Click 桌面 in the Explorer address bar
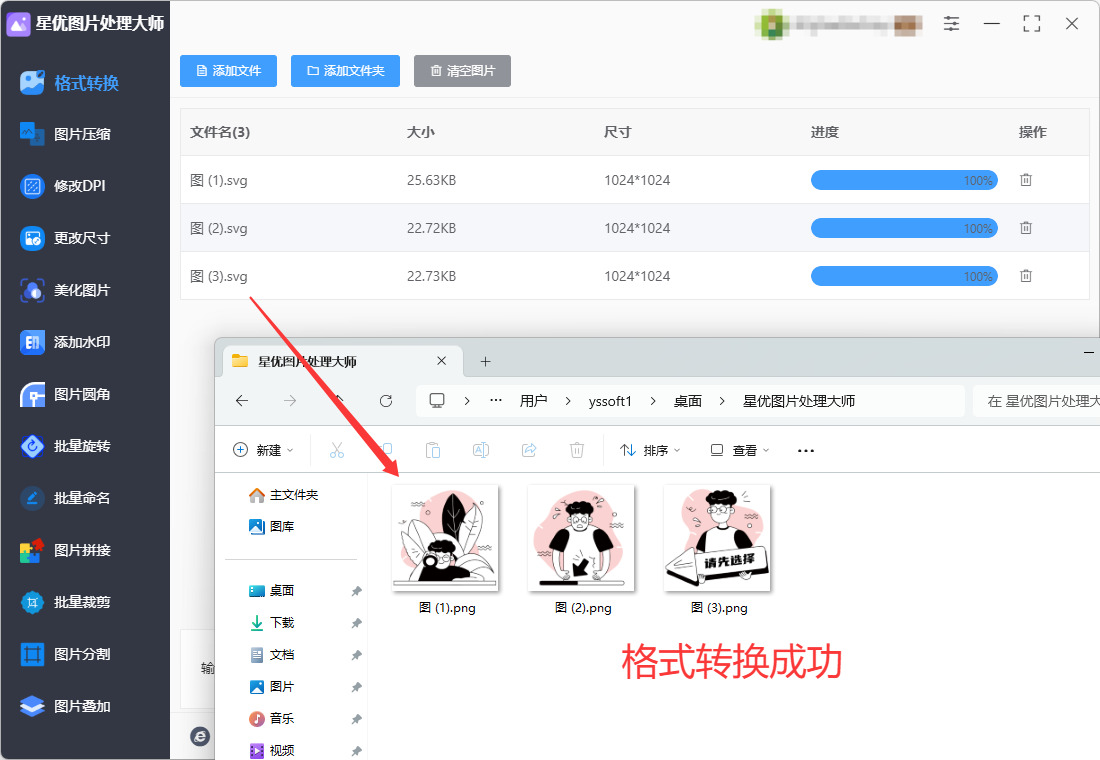Viewport: 1100px width, 760px height. pyautogui.click(x=688, y=401)
